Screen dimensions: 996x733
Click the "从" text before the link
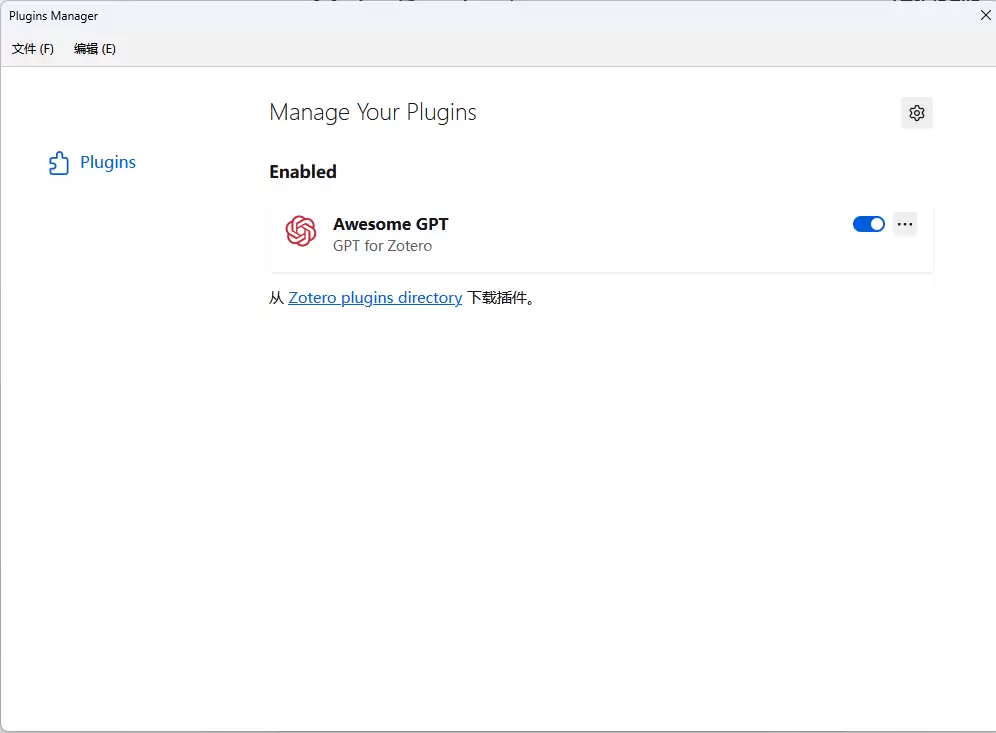point(276,298)
